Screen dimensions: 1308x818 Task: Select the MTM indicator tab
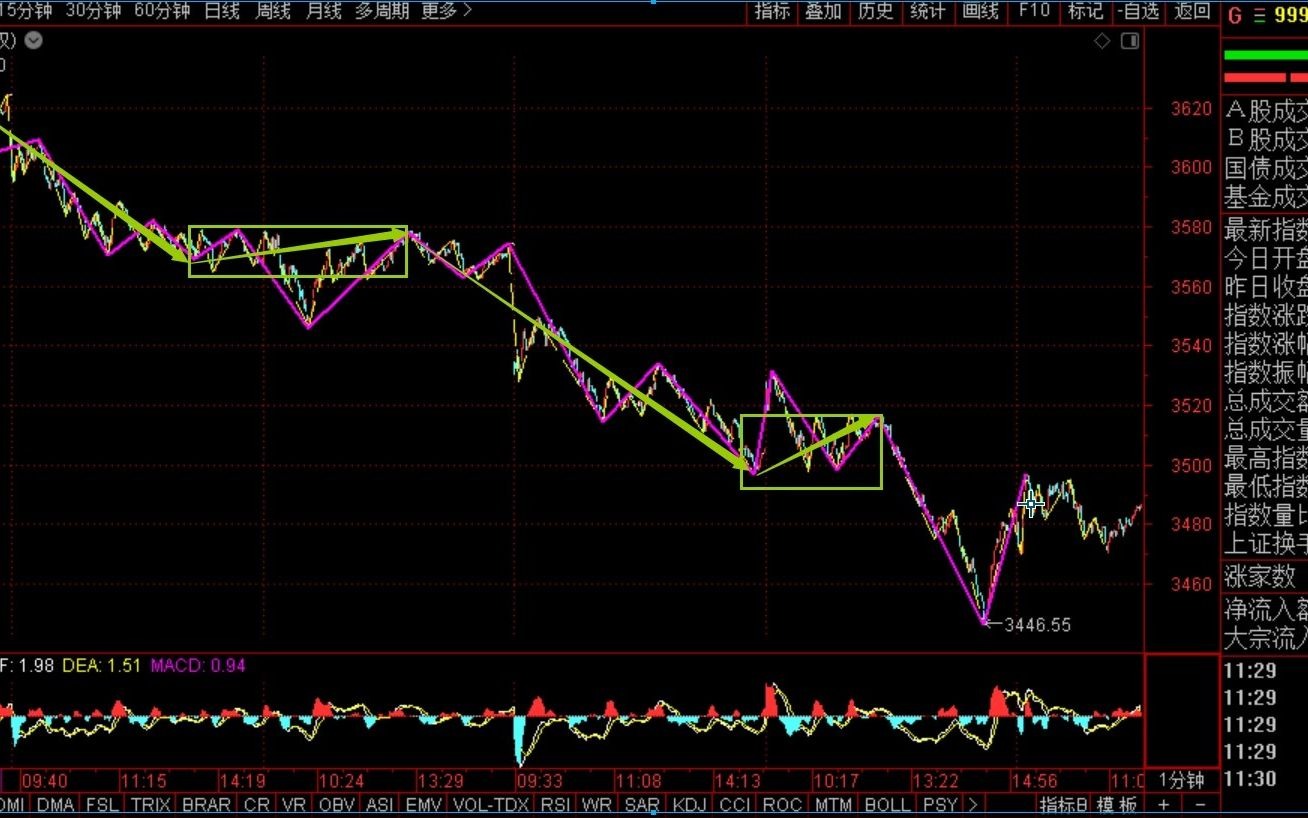point(833,804)
